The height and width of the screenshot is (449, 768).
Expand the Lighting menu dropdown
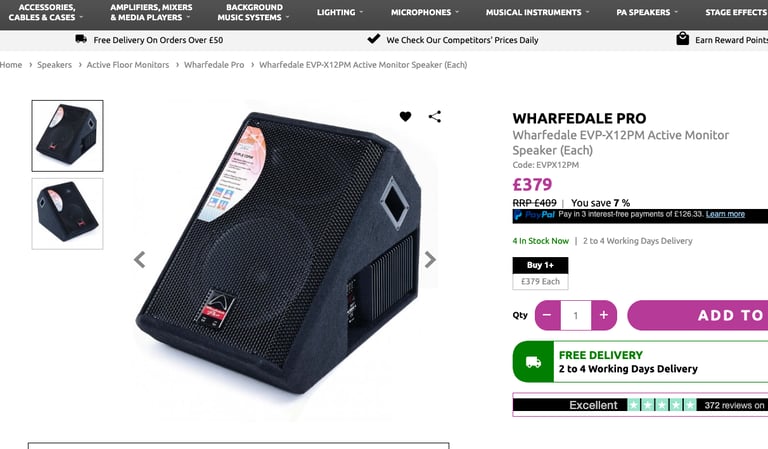pyautogui.click(x=340, y=13)
